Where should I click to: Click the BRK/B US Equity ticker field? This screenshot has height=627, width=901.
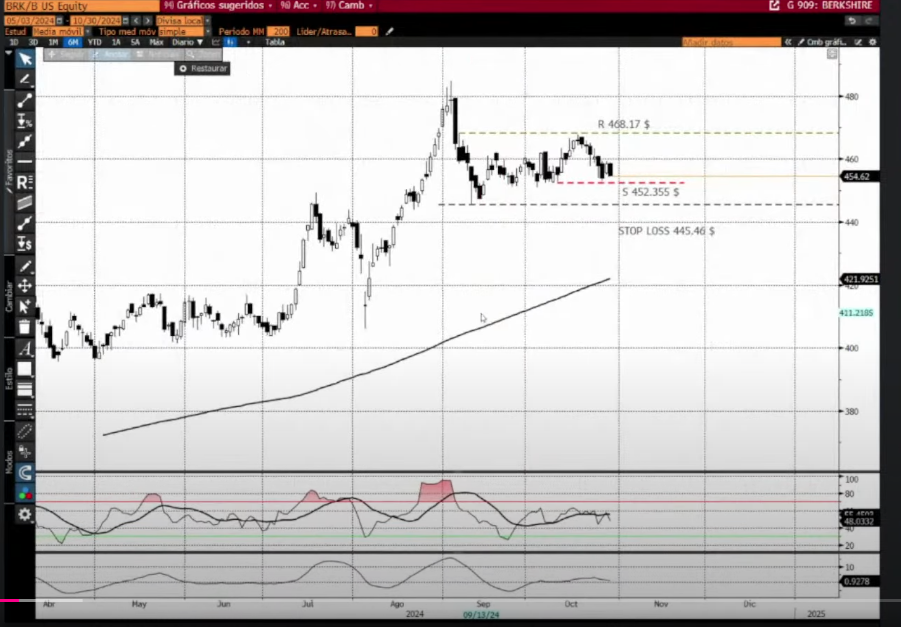pyautogui.click(x=81, y=6)
